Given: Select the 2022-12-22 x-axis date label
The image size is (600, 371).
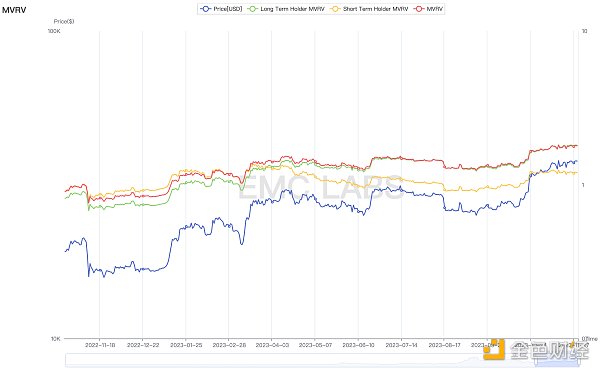Looking at the screenshot, I should click(143, 345).
